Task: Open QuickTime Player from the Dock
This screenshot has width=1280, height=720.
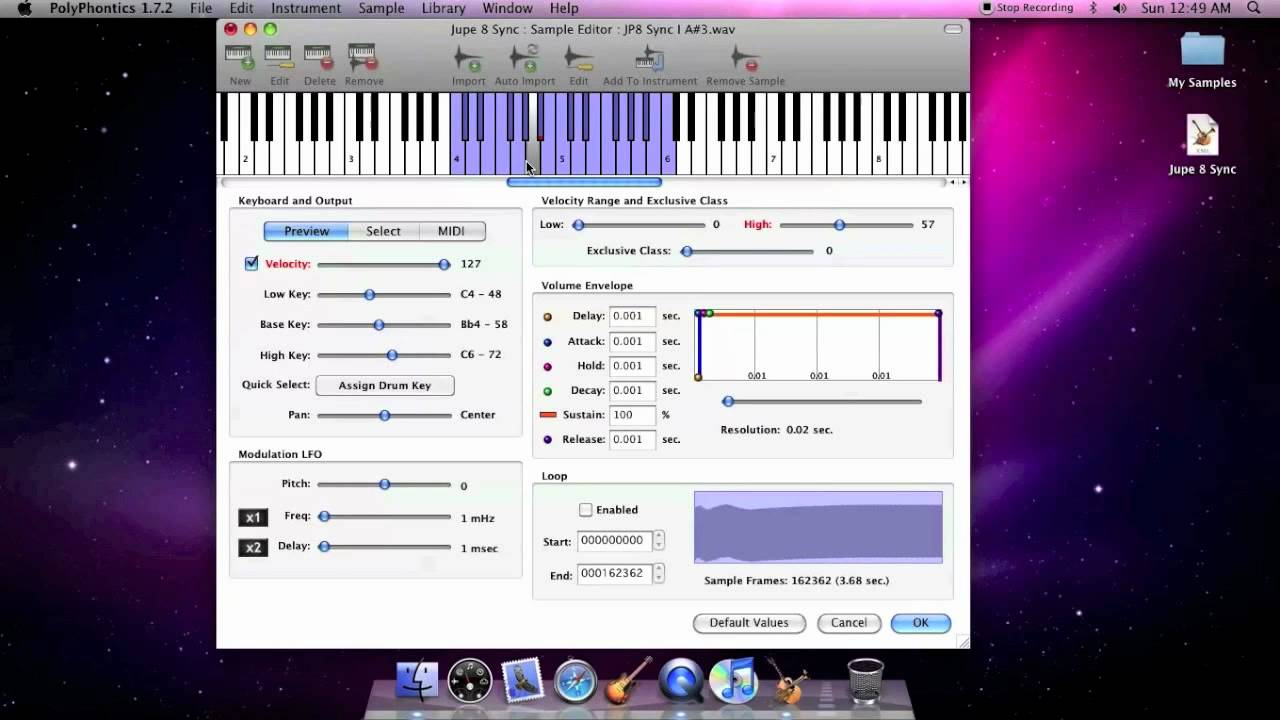Action: pos(682,680)
